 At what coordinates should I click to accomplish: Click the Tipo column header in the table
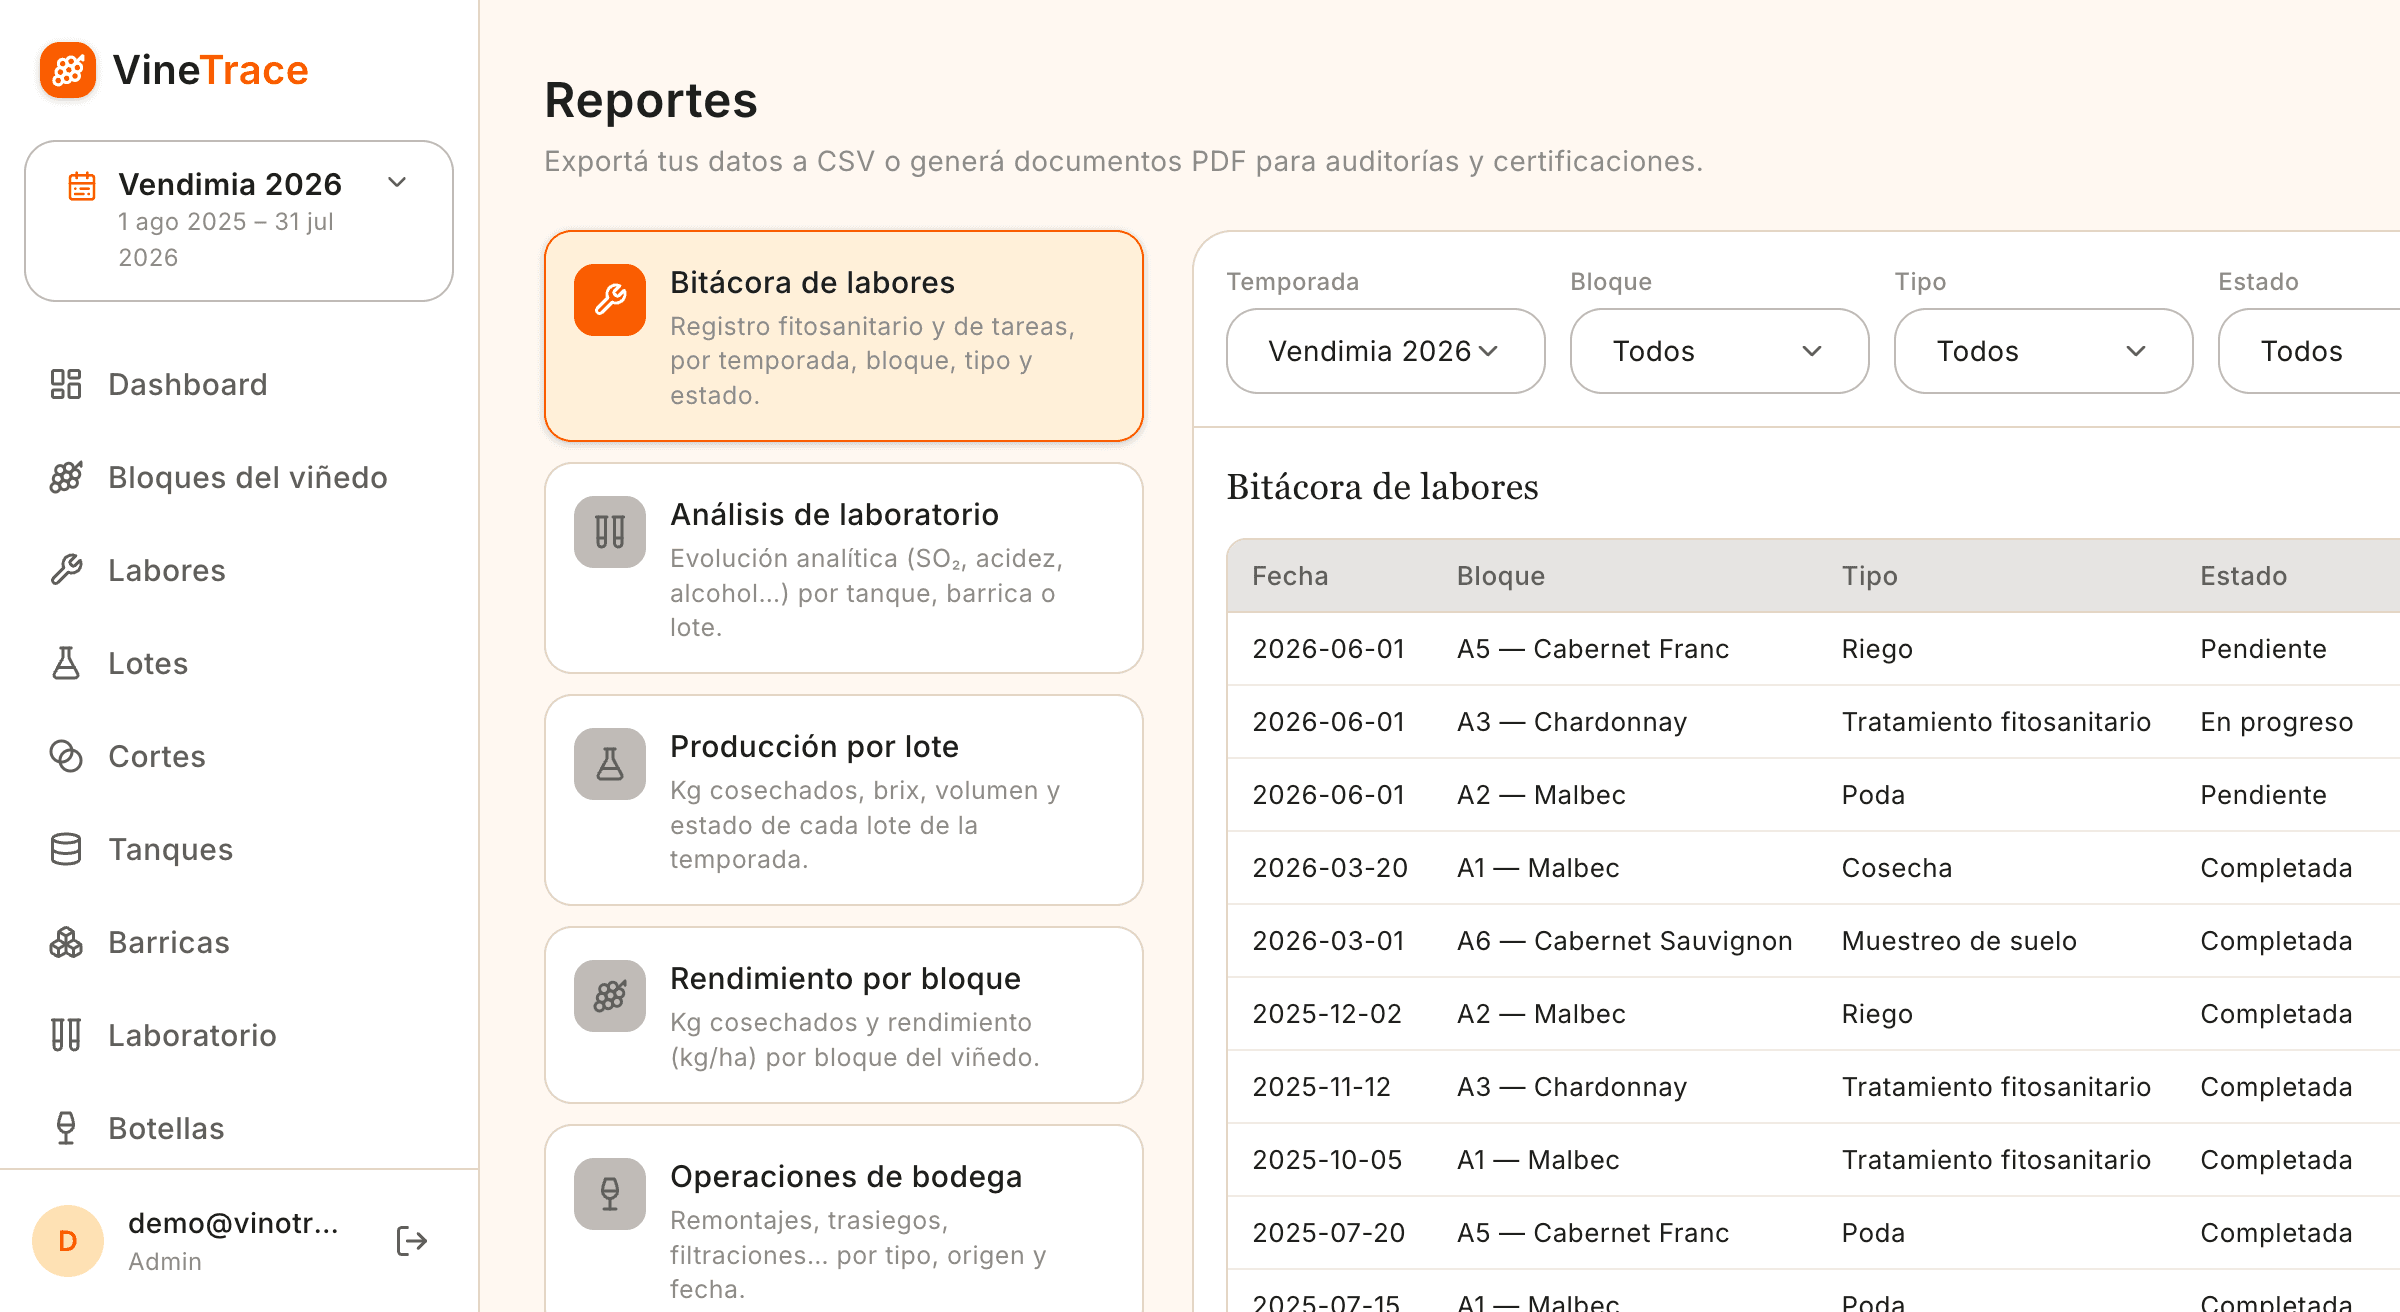1869,576
